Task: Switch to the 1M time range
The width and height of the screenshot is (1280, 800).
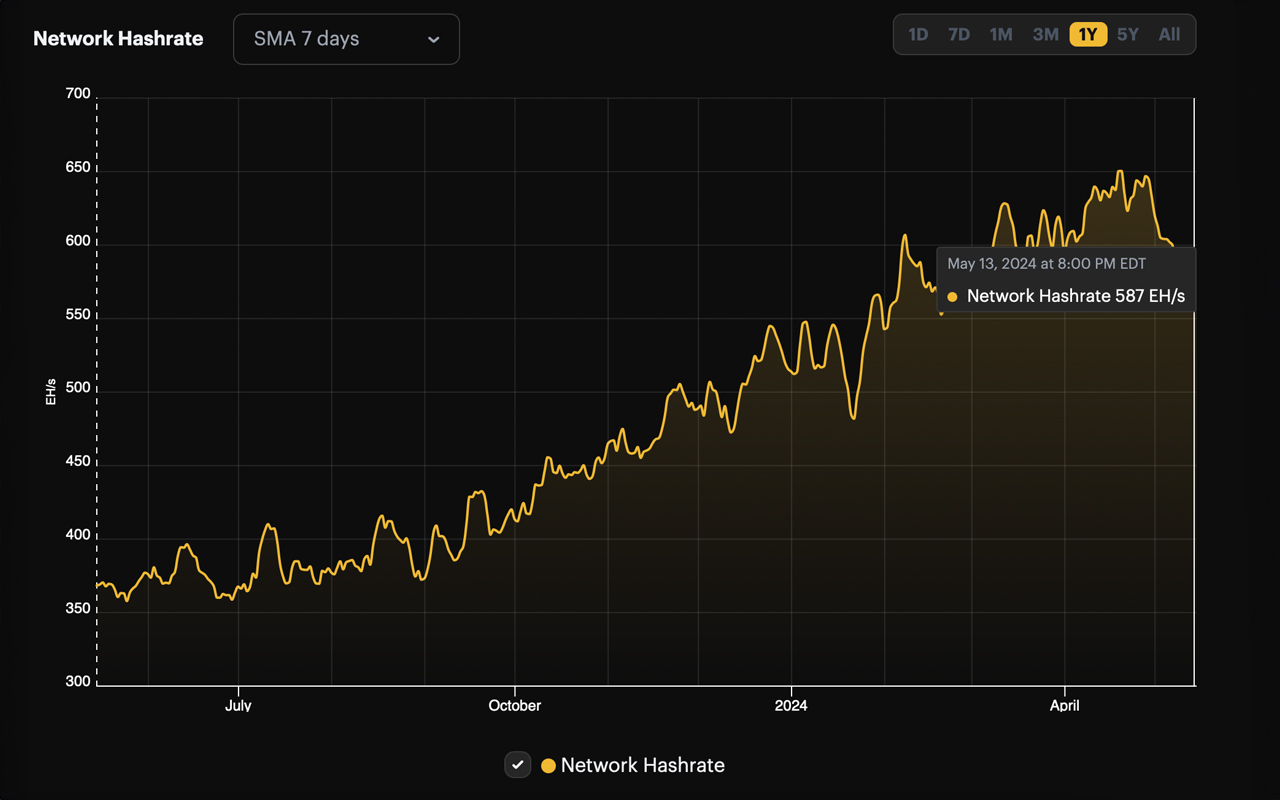Action: (x=1001, y=33)
